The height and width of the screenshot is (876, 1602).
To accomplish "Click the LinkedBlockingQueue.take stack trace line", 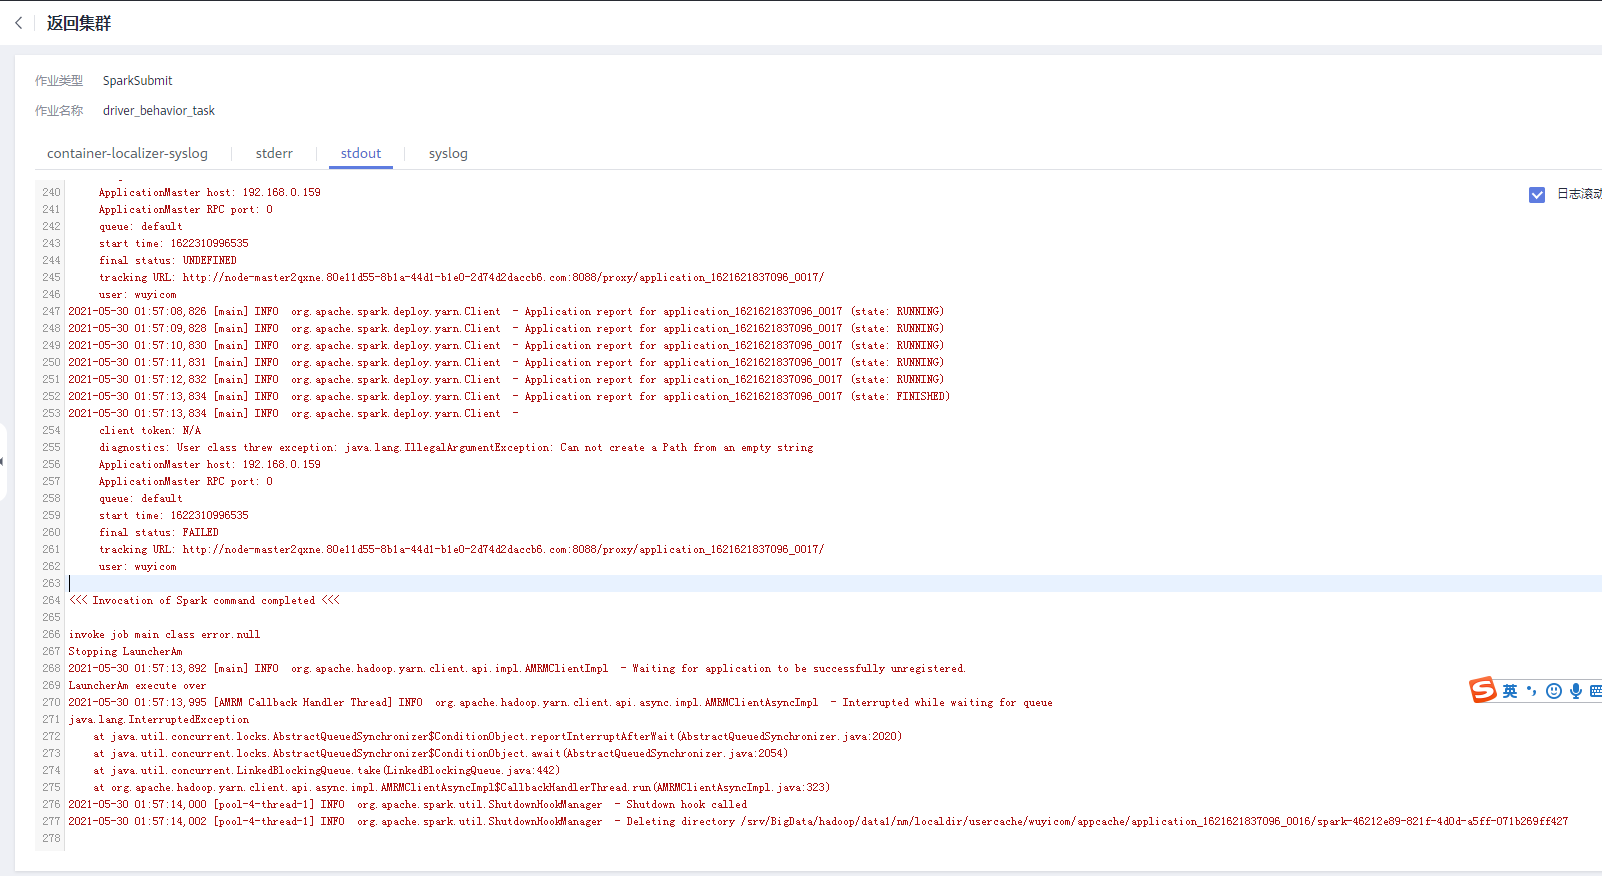I will [327, 771].
